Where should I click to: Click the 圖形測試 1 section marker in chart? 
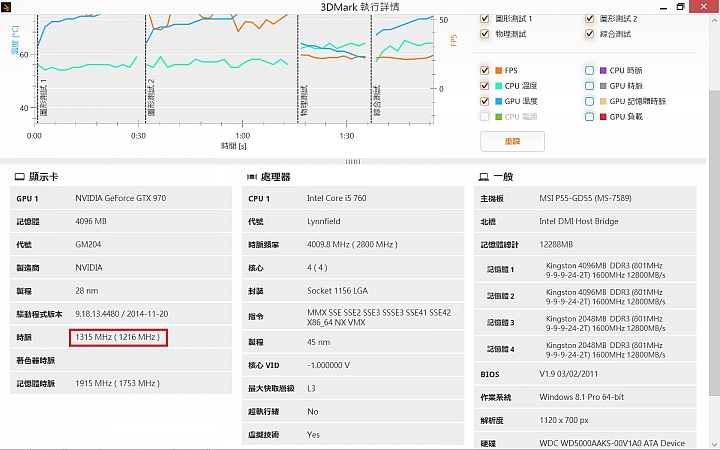44,97
